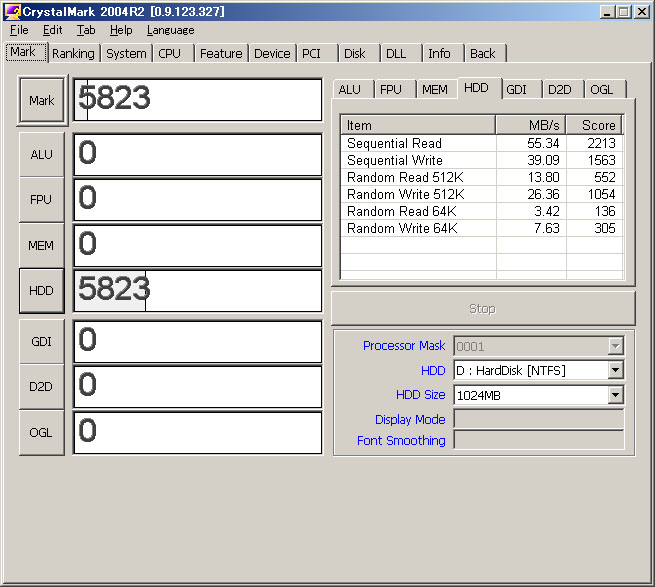Run the MEM benchmark button
The height and width of the screenshot is (587, 655).
(42, 245)
